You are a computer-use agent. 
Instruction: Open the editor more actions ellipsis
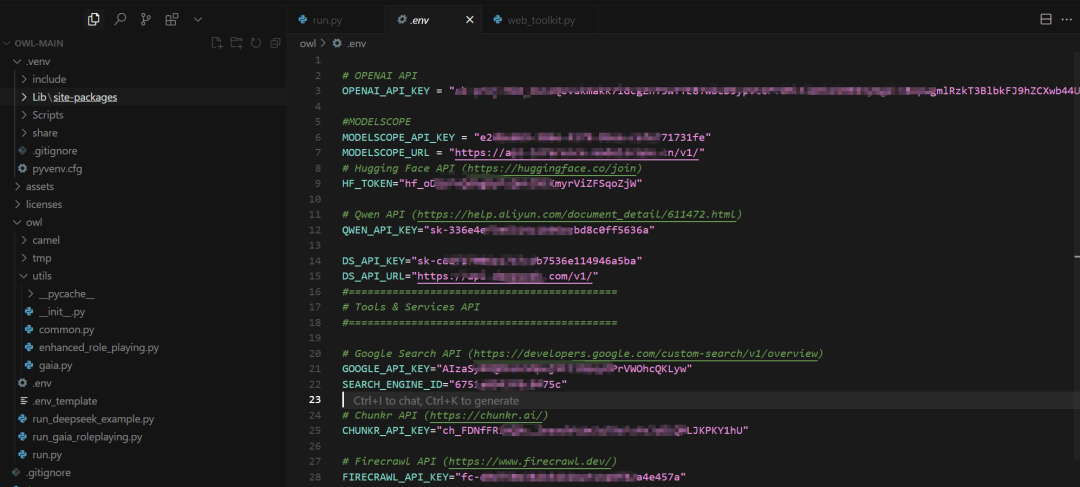(x=1067, y=20)
